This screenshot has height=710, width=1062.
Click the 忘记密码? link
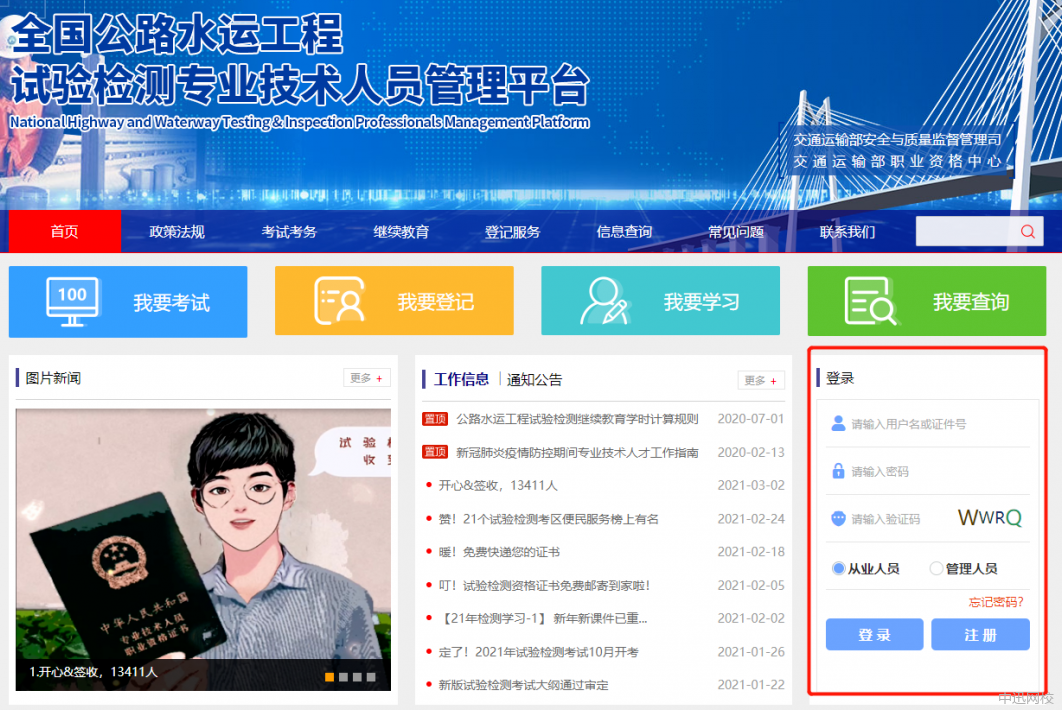click(x=996, y=601)
